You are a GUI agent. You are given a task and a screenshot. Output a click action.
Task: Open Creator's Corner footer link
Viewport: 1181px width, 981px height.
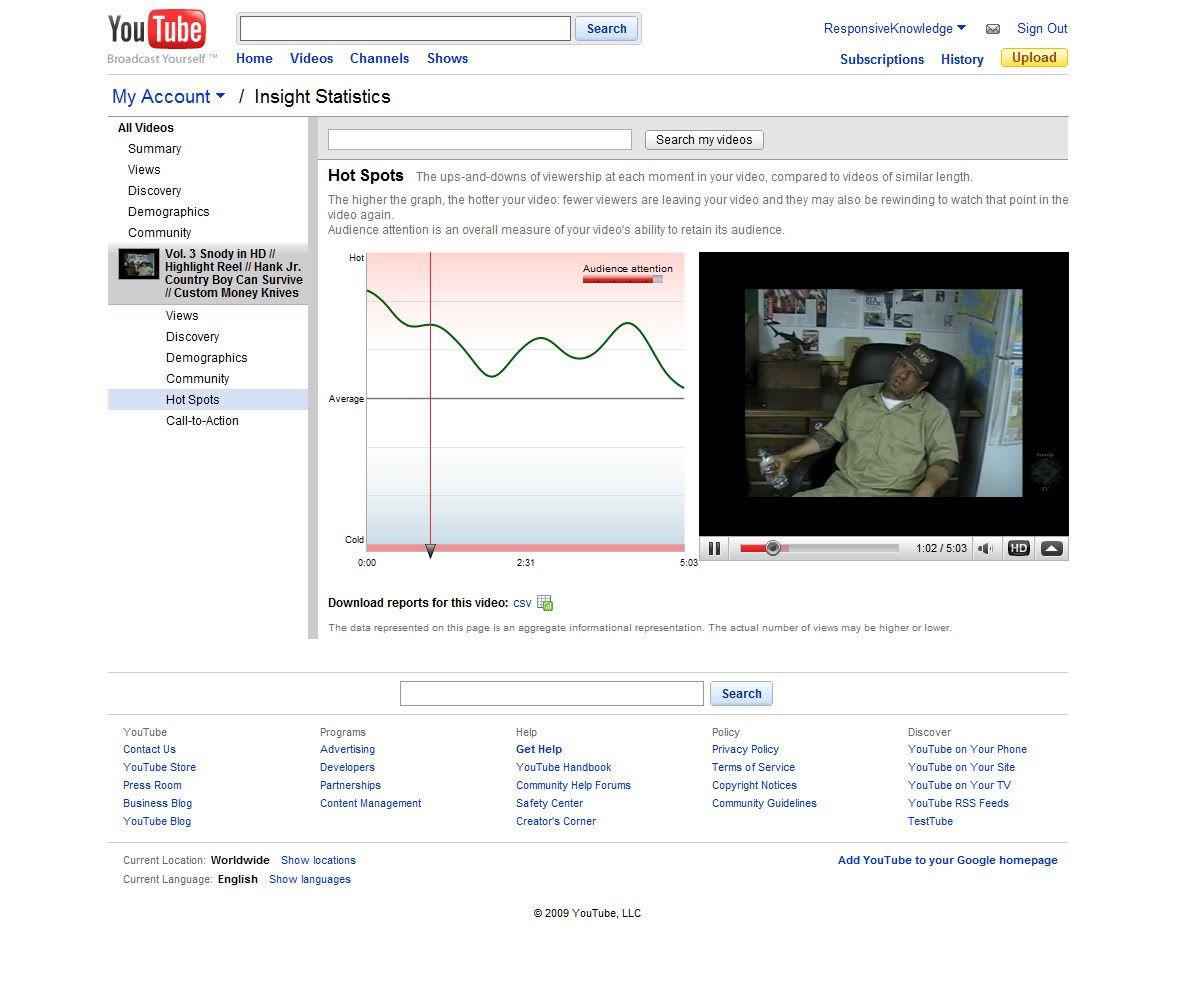coord(556,822)
